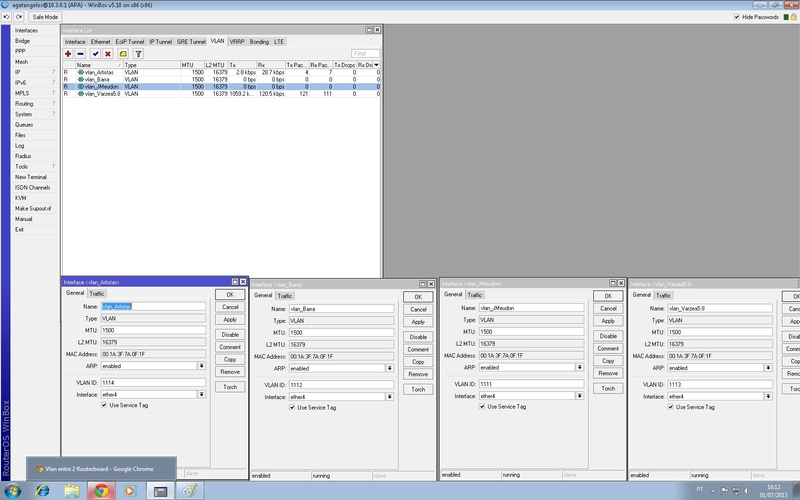Open Internet Explorer from the taskbar
Viewport: 800px width, 500px height.
click(x=43, y=491)
